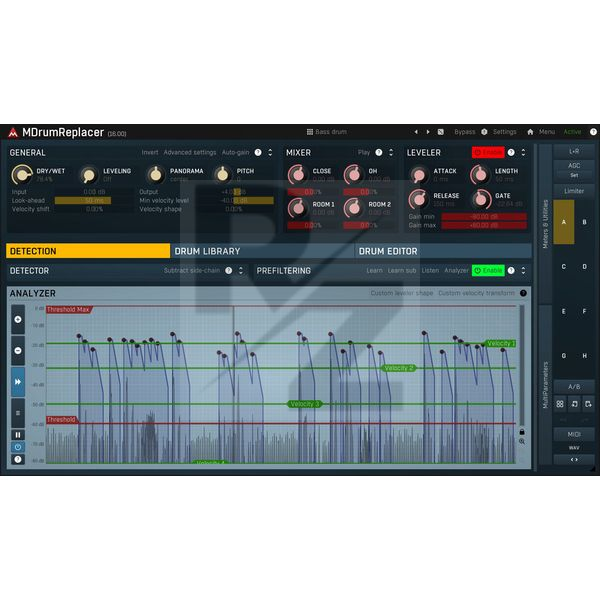Click the Advanced settings button

coord(190,153)
